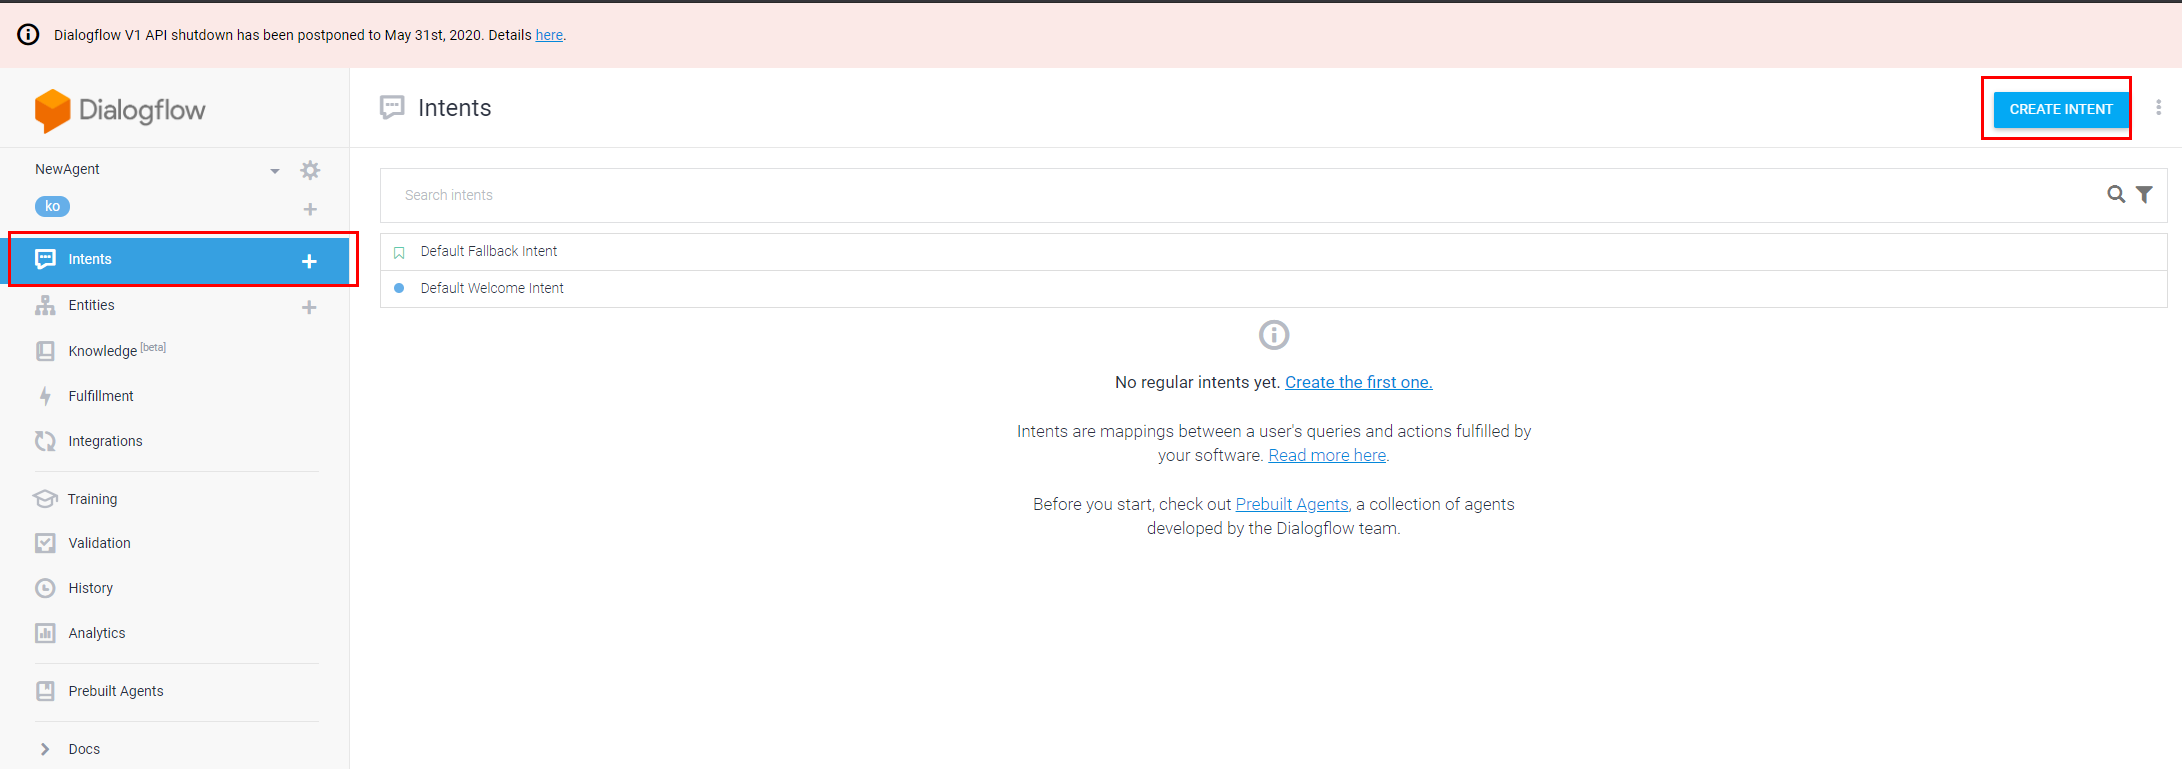Click the Knowledge book icon

point(45,351)
